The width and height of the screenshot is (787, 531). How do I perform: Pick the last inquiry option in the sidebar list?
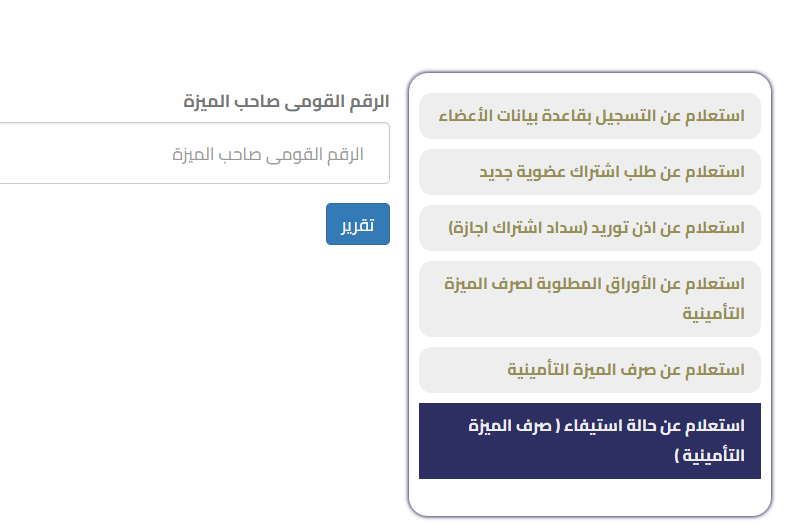coord(590,441)
